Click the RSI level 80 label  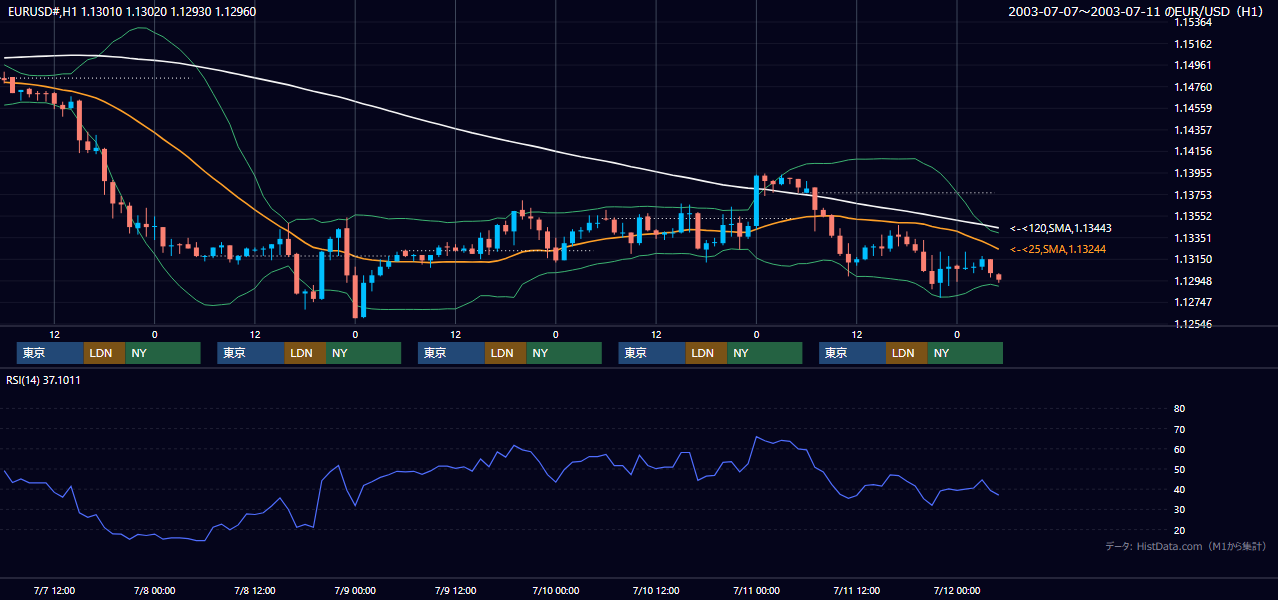point(1179,409)
